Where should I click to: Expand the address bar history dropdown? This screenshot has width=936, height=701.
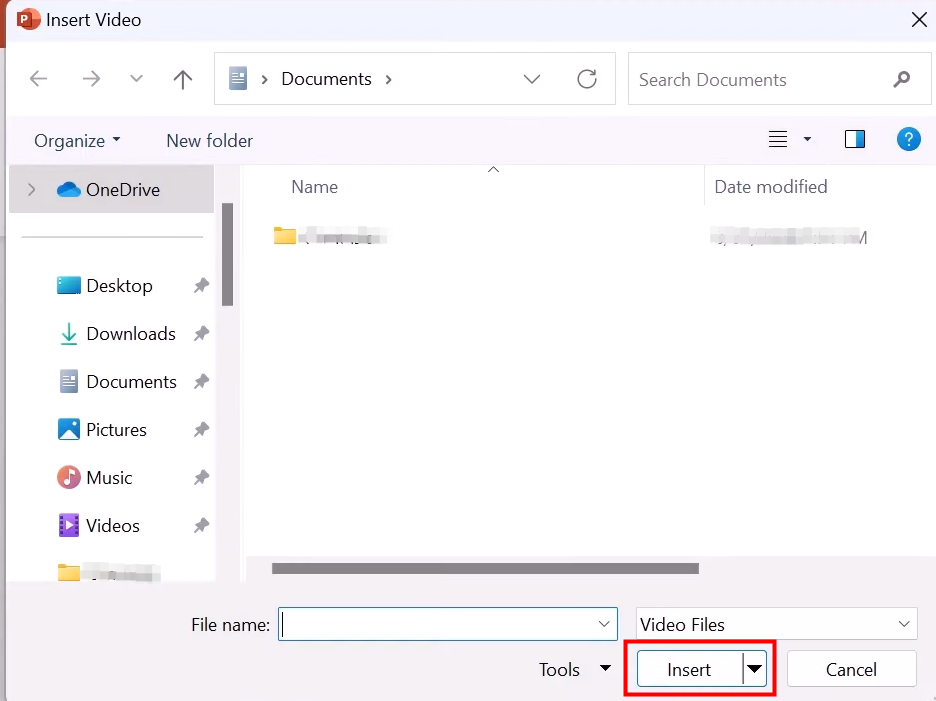(532, 80)
